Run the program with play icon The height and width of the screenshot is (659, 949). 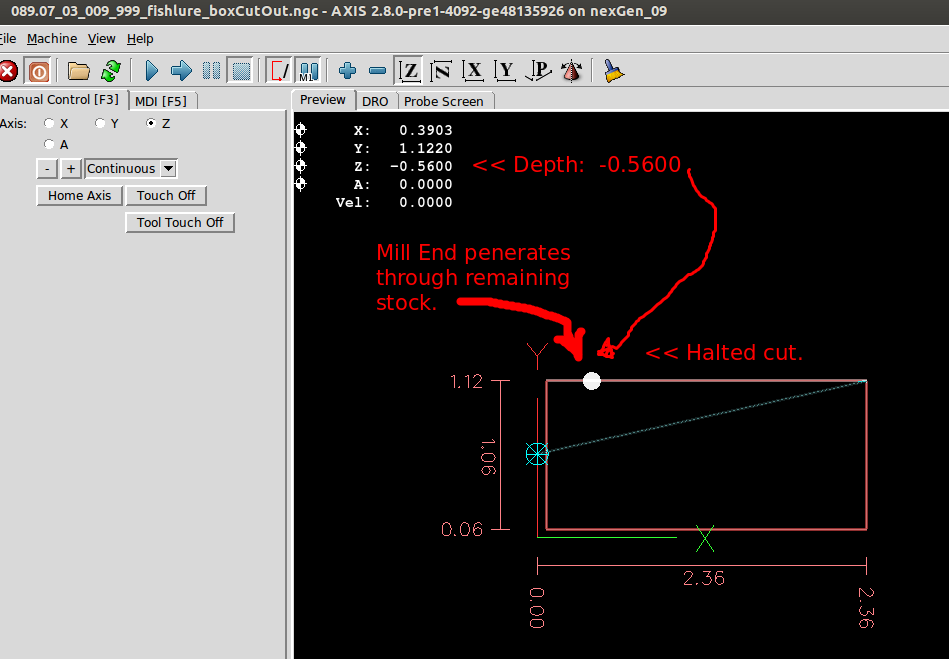click(x=152, y=71)
